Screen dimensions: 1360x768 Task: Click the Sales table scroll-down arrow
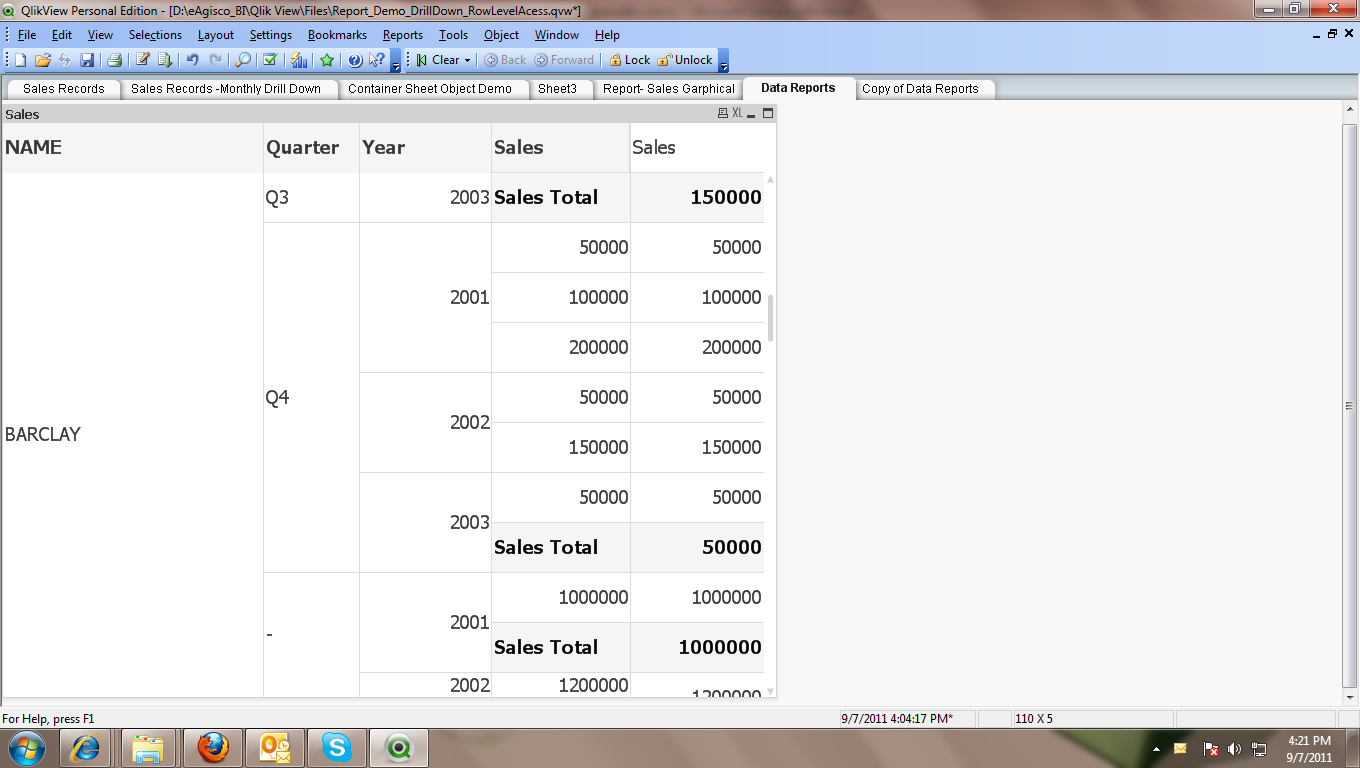(x=770, y=691)
